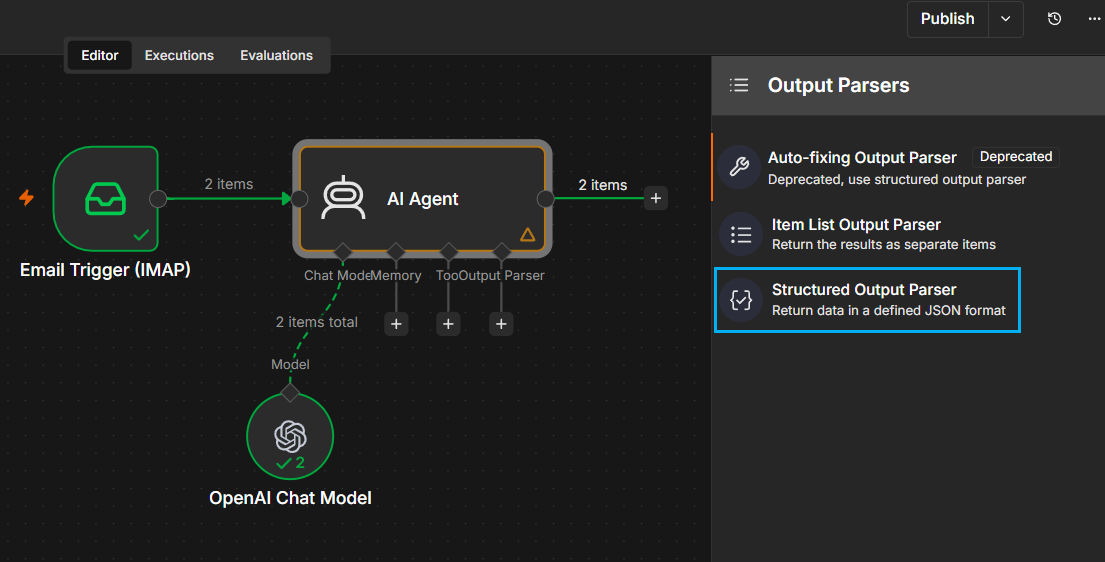Expand the Publish dropdown arrow
The image size is (1105, 562).
tap(1006, 19)
